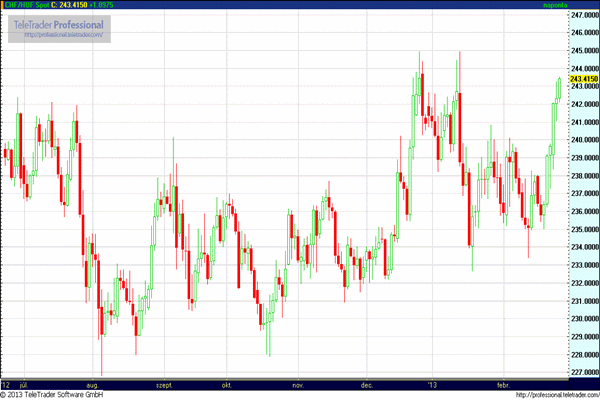This screenshot has width=600, height=400.
Task: Select the febr. marker on the time axis
Action: pos(505,384)
